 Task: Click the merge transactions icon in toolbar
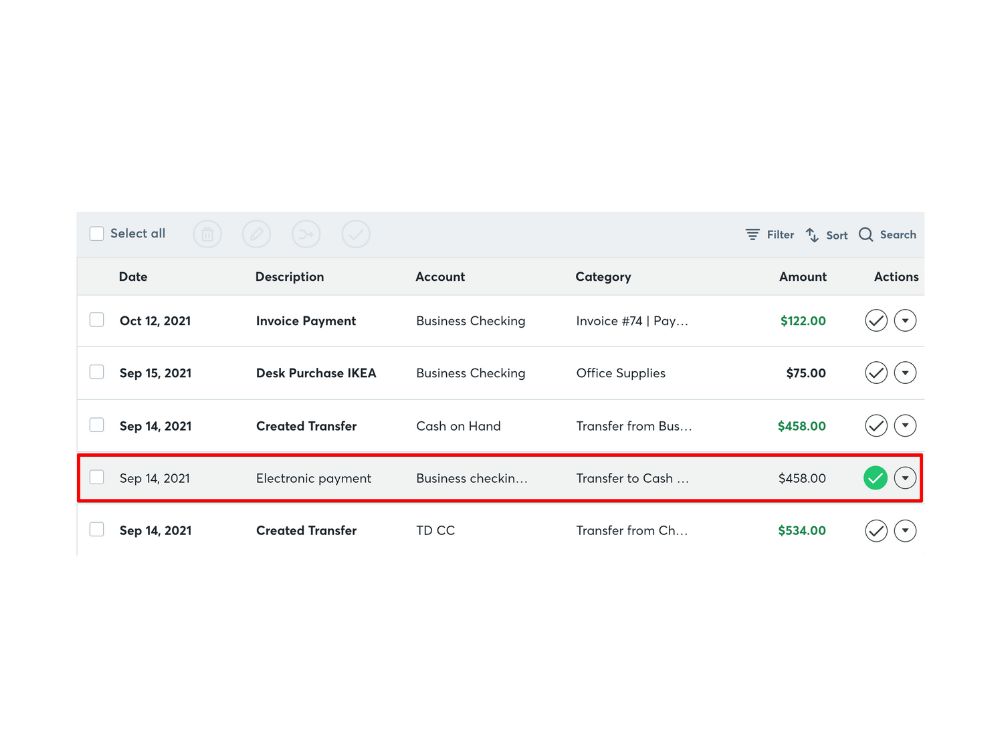pos(306,234)
